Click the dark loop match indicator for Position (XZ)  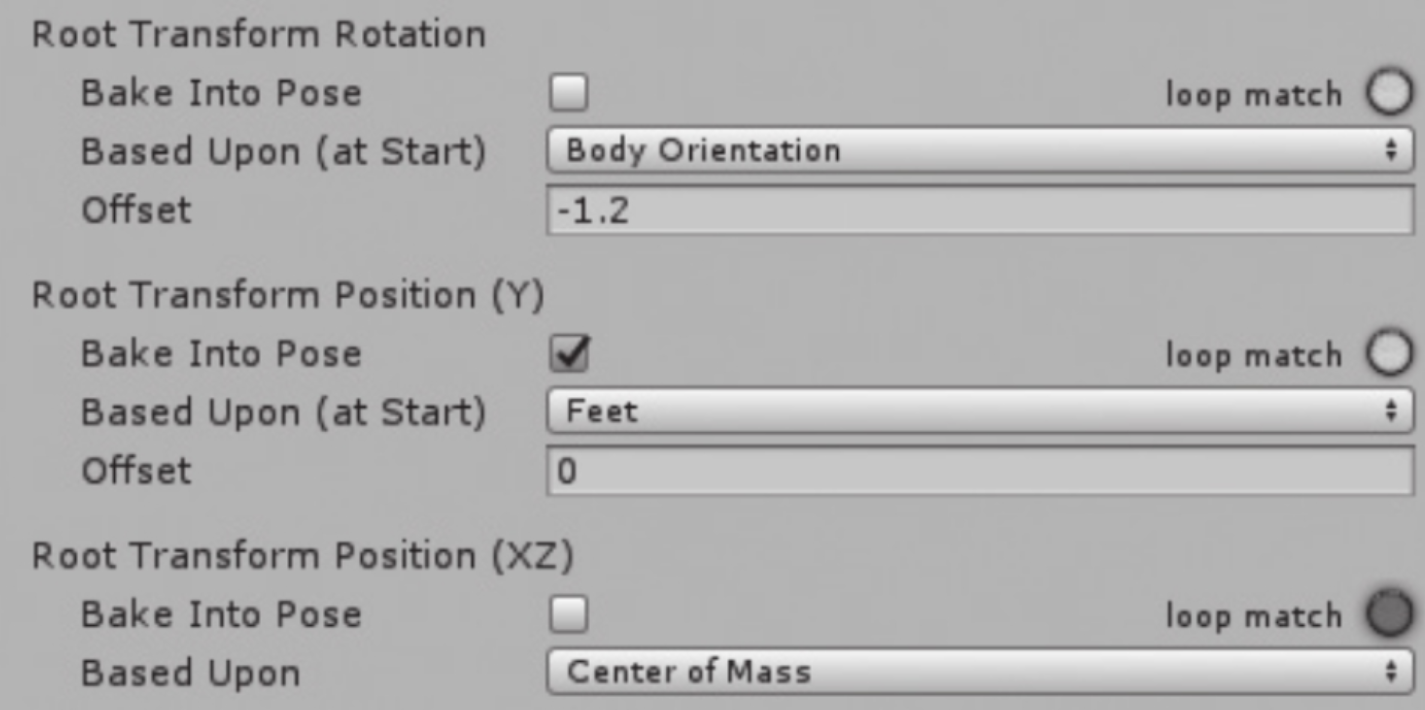pos(1391,614)
